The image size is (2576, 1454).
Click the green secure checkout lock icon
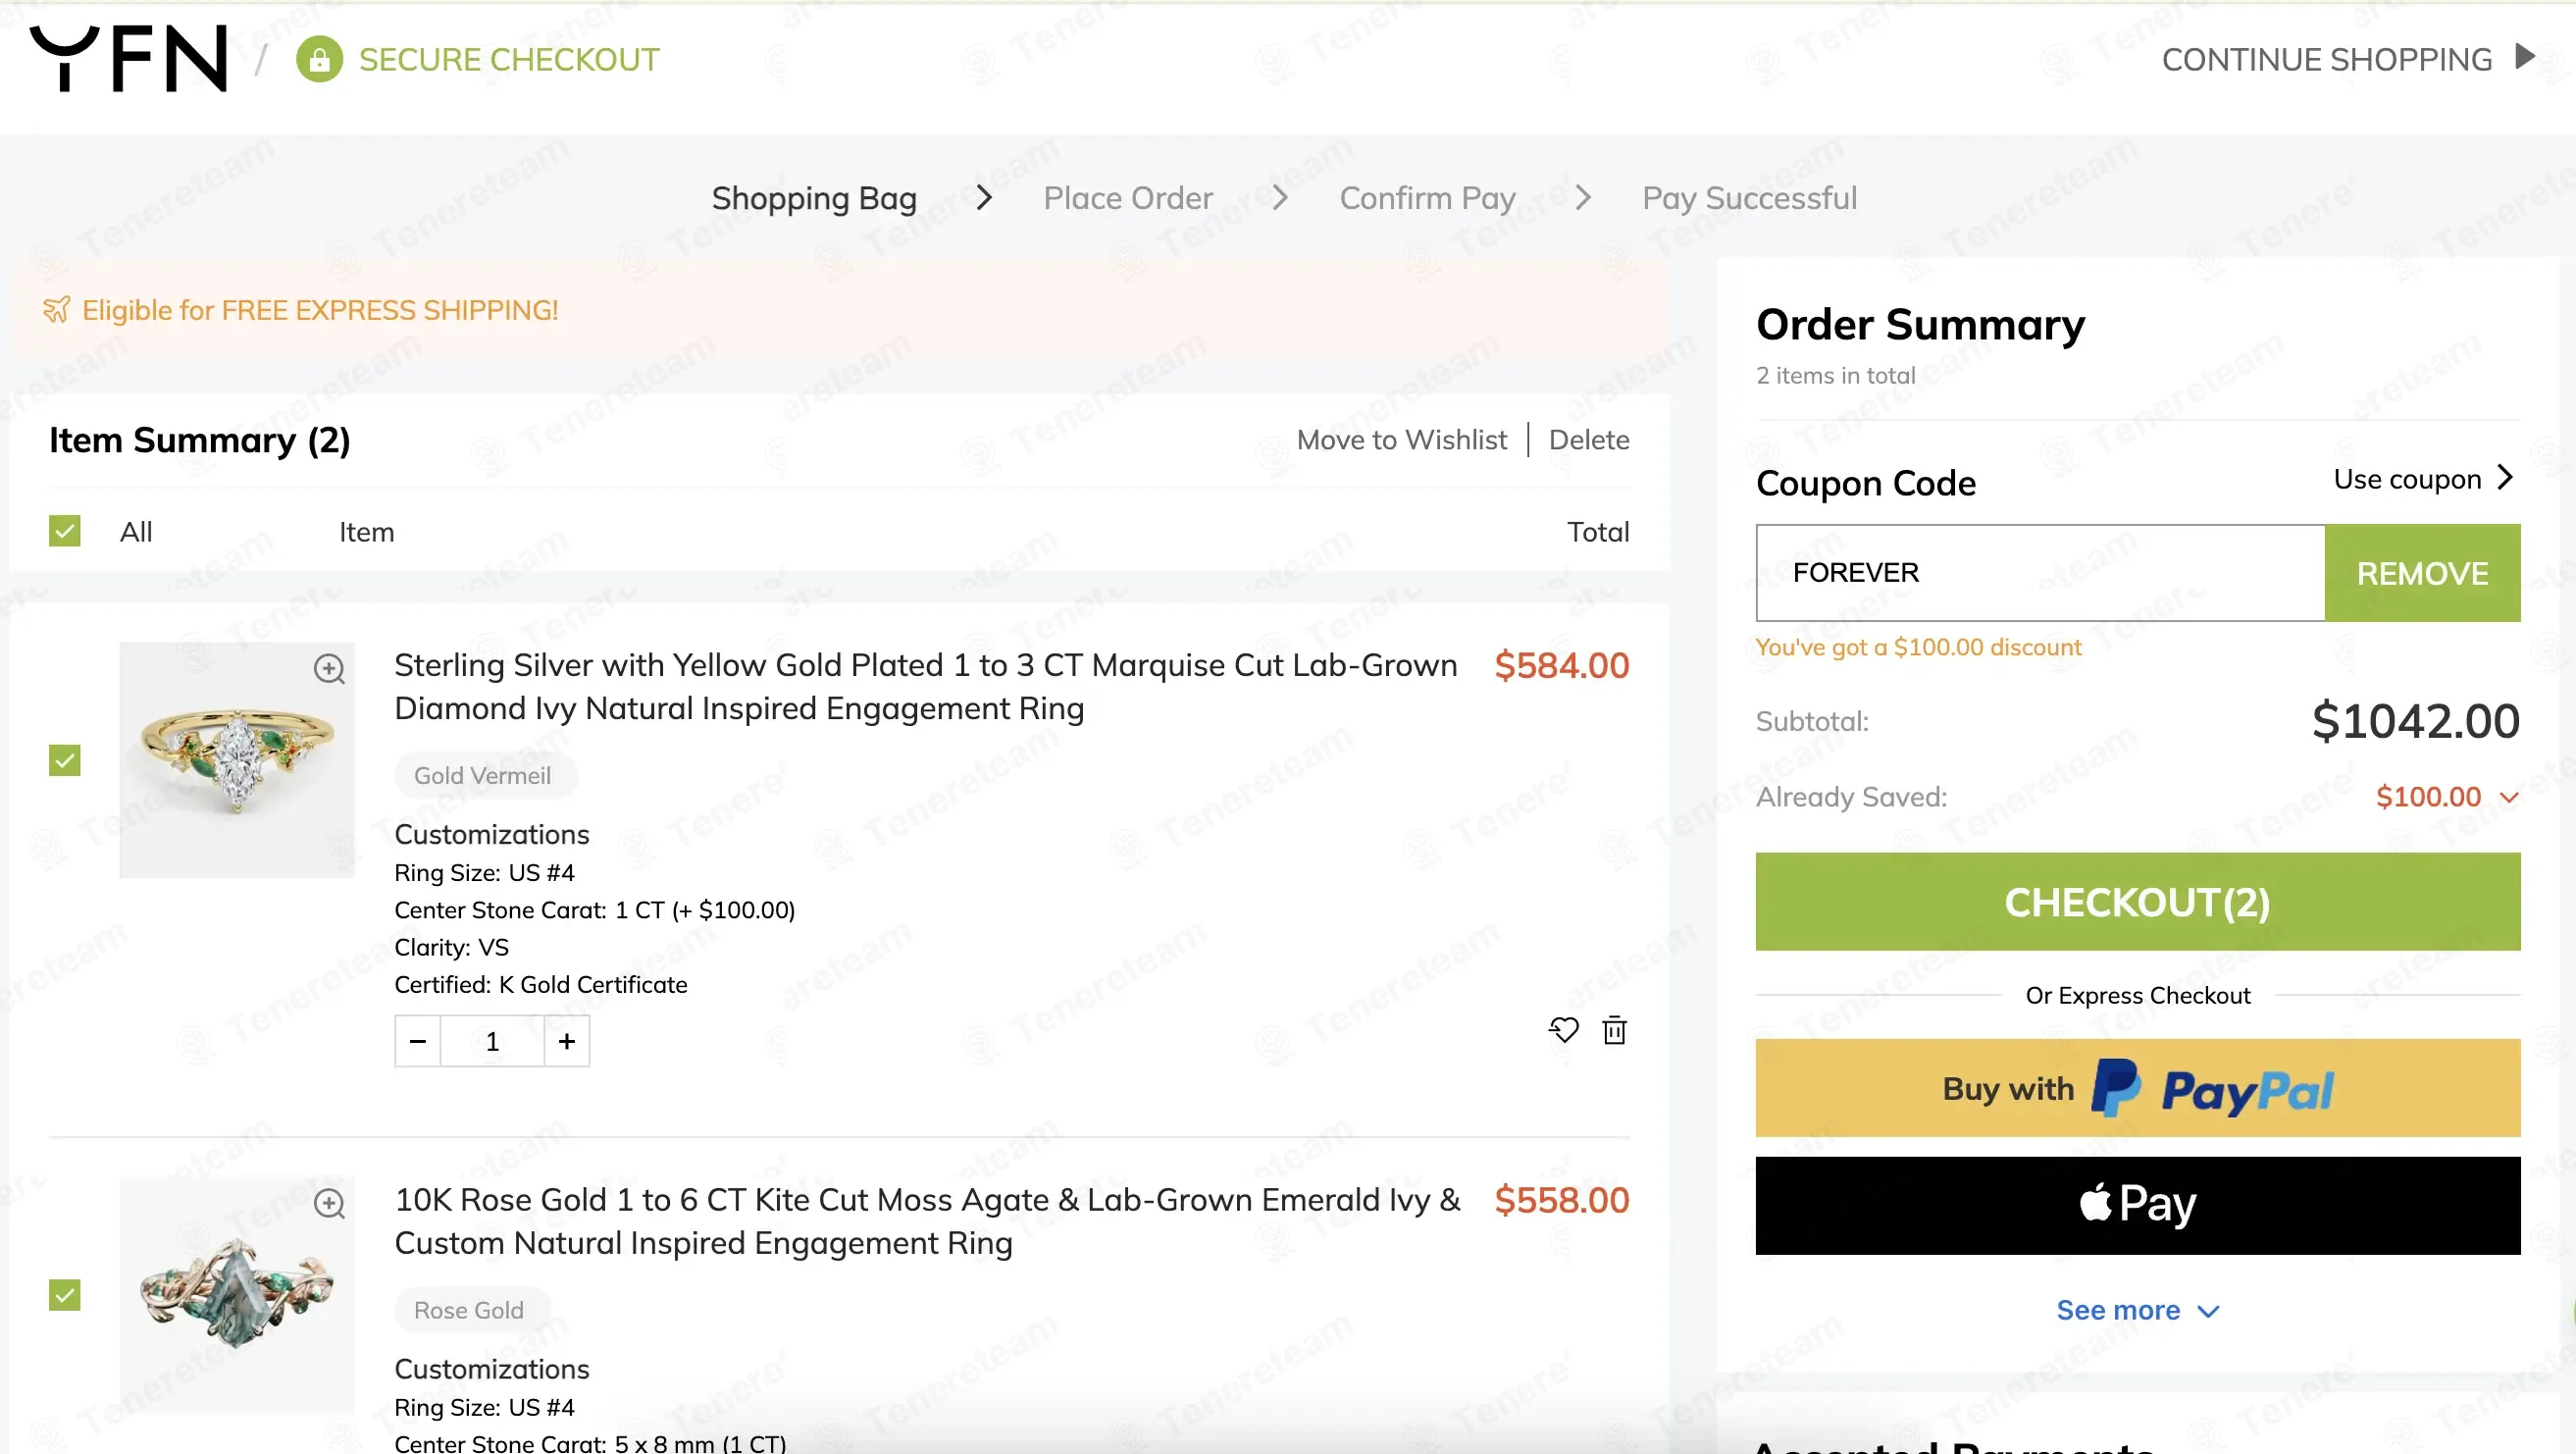(319, 59)
